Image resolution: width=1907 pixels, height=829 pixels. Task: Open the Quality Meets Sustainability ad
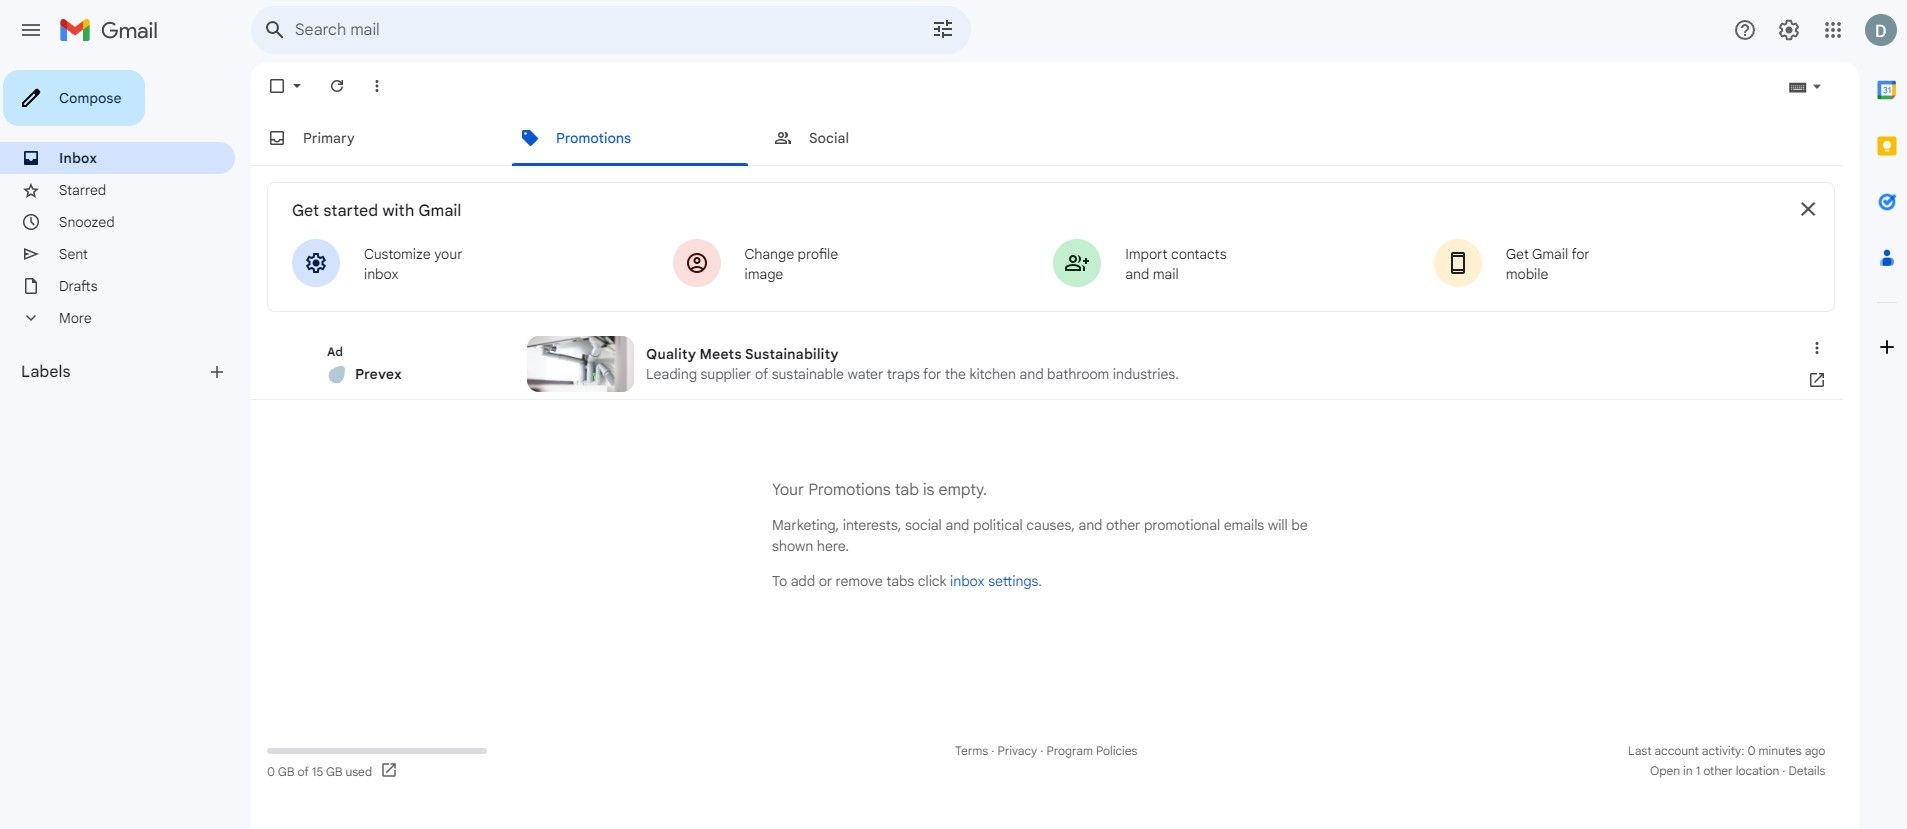(x=742, y=354)
